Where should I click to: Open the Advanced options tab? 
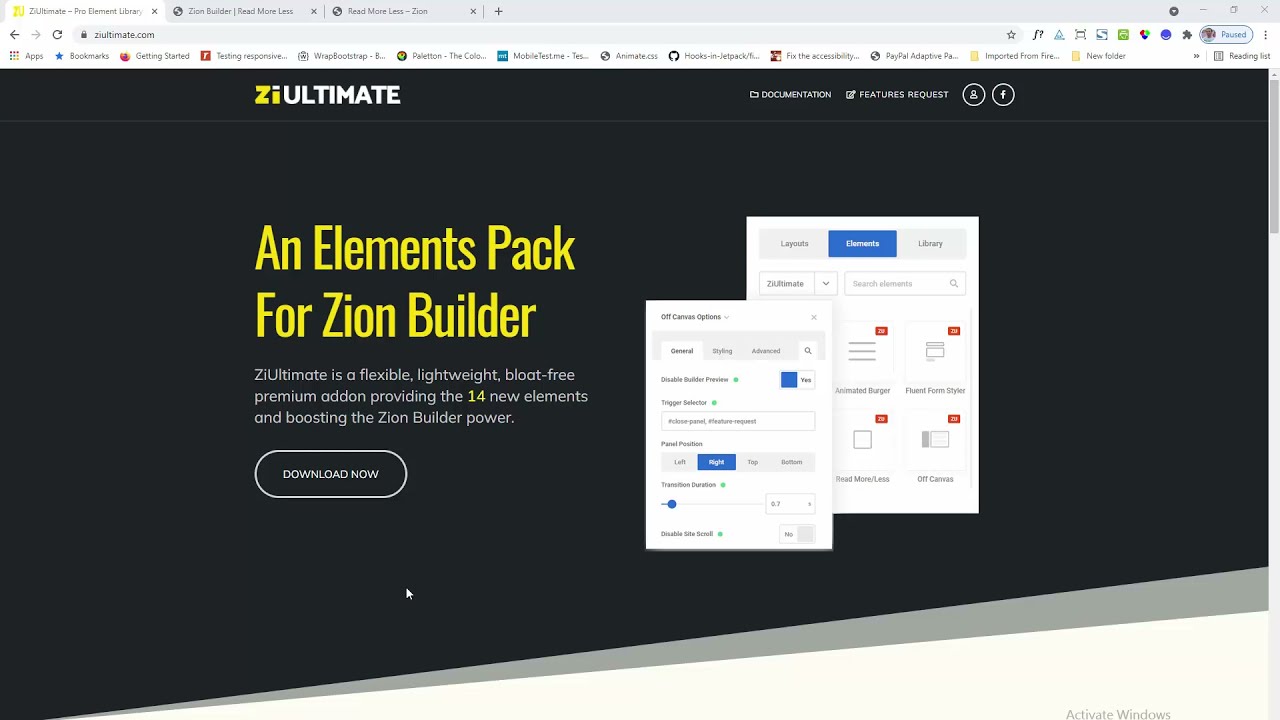(x=766, y=351)
